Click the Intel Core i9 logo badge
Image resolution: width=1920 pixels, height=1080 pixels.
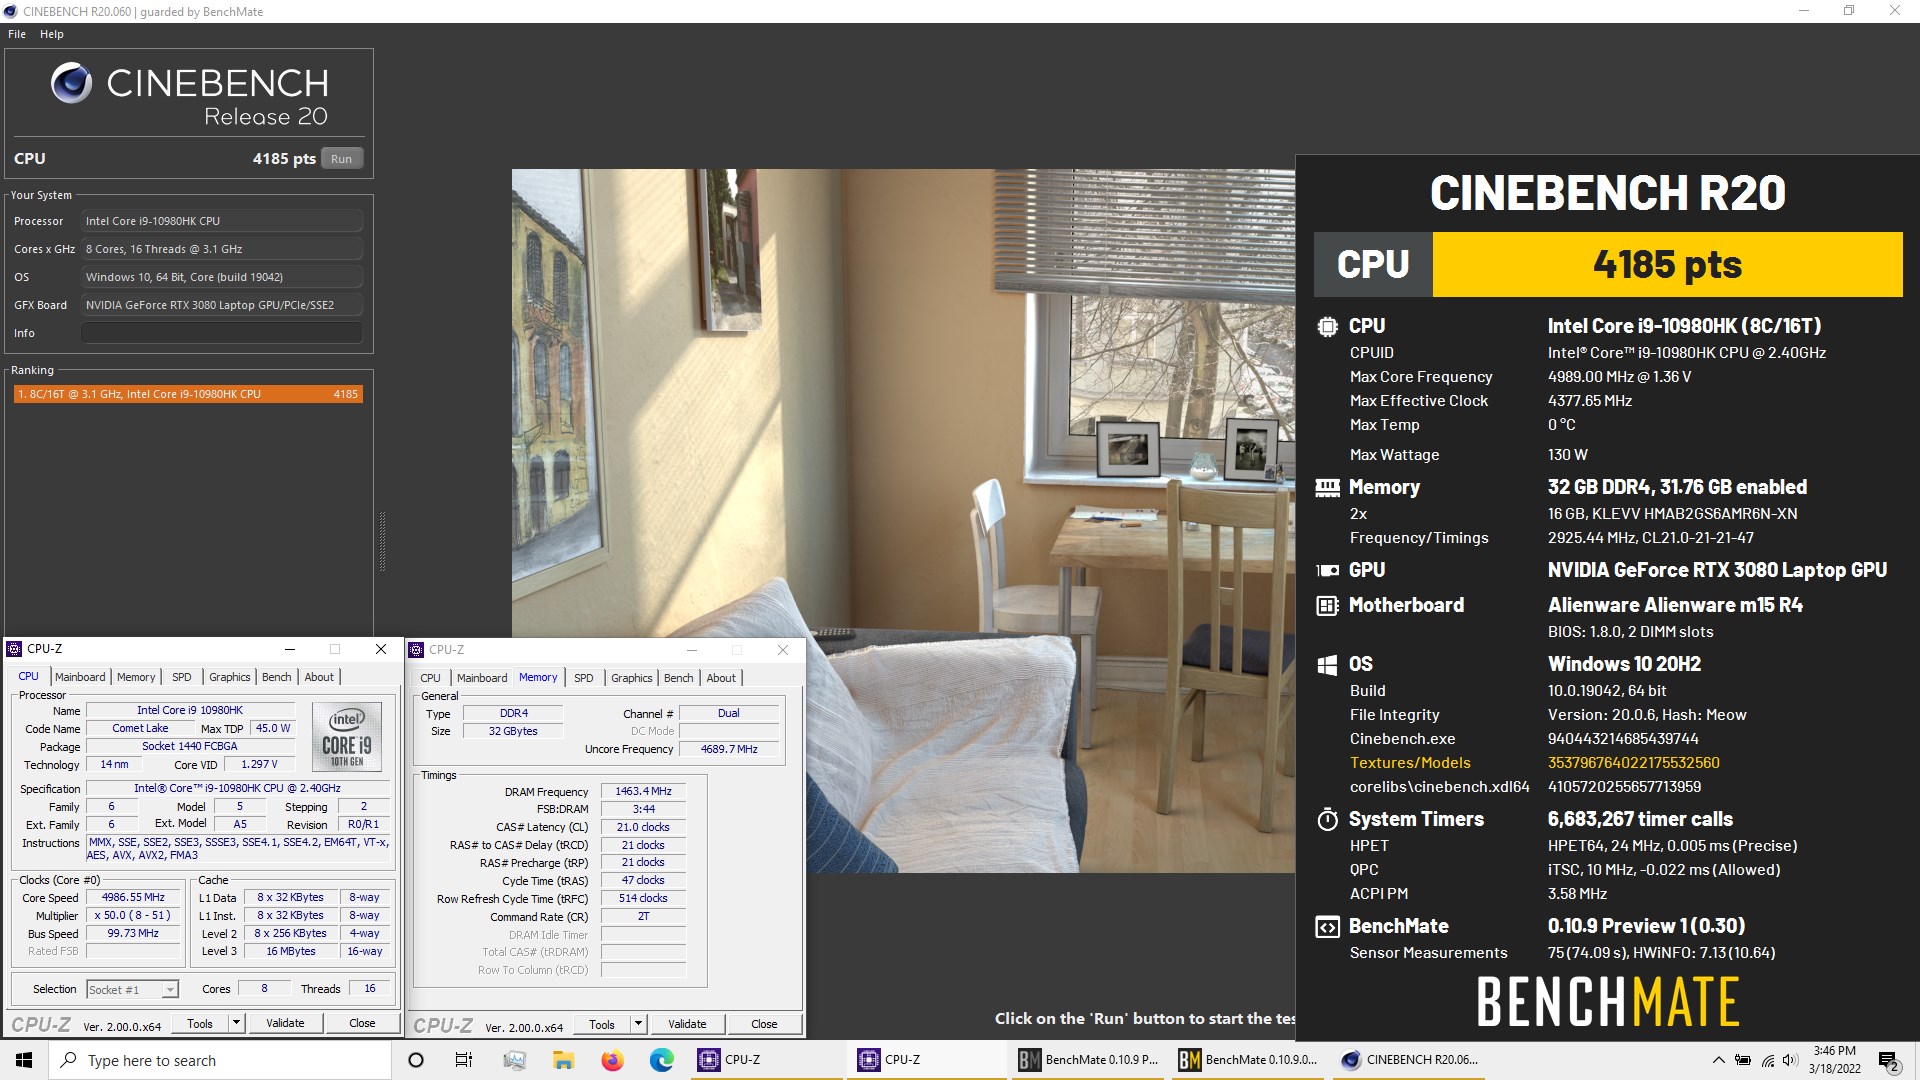click(x=347, y=737)
